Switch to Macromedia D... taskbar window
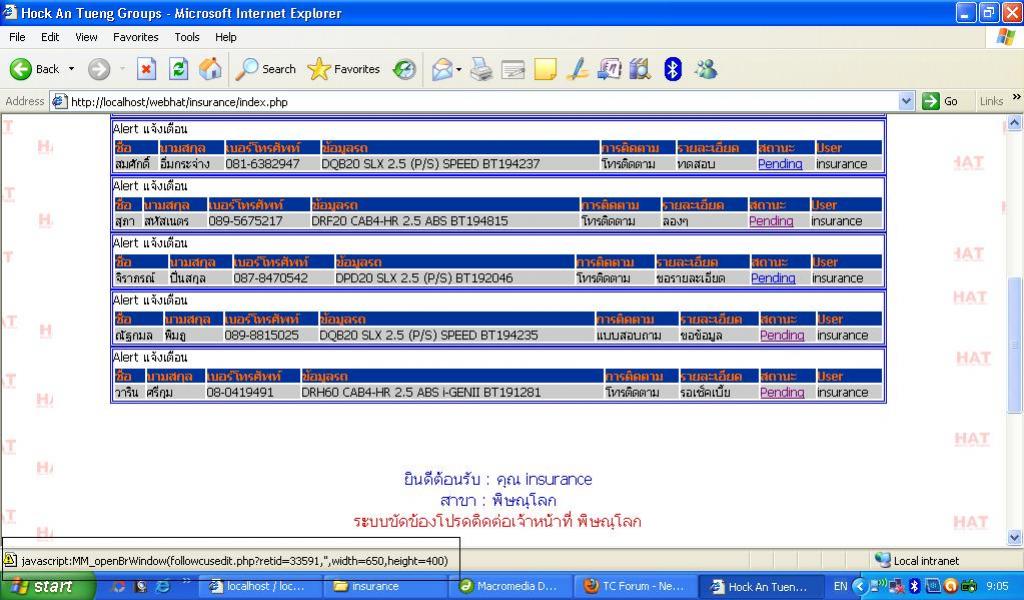The height and width of the screenshot is (600, 1024). [511, 586]
